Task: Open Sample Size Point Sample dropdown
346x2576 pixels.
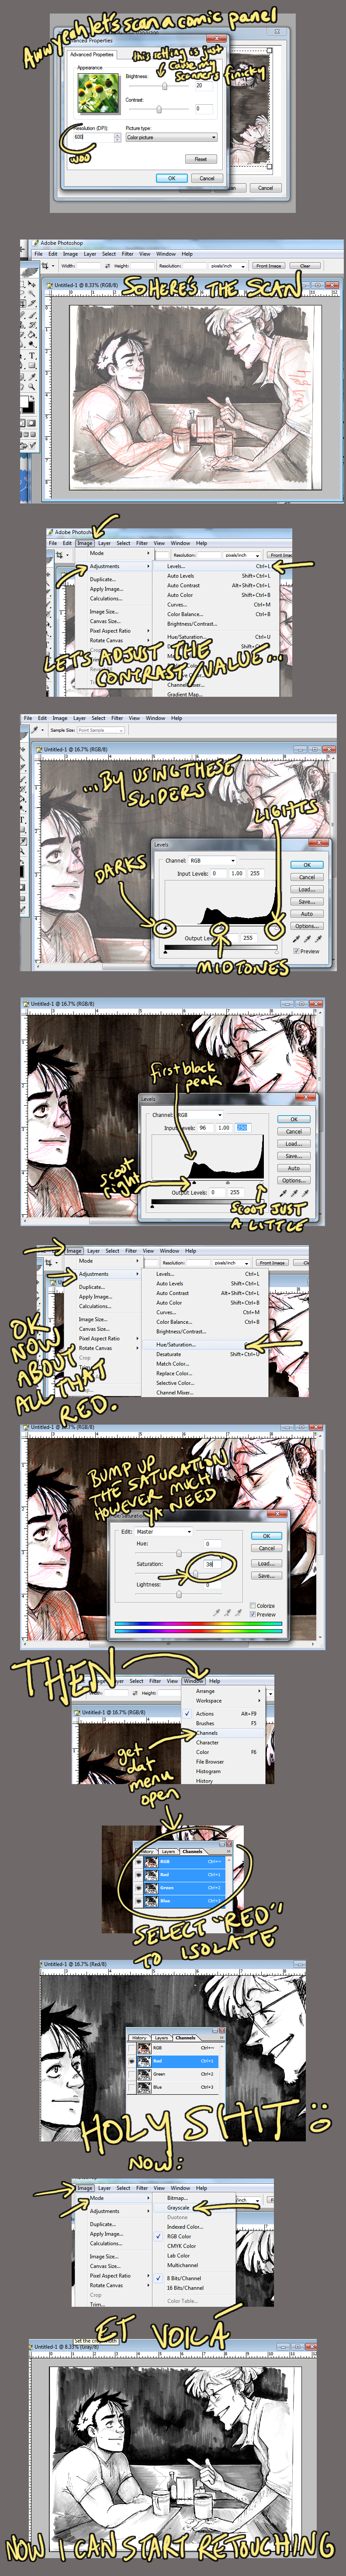Action: point(100,730)
